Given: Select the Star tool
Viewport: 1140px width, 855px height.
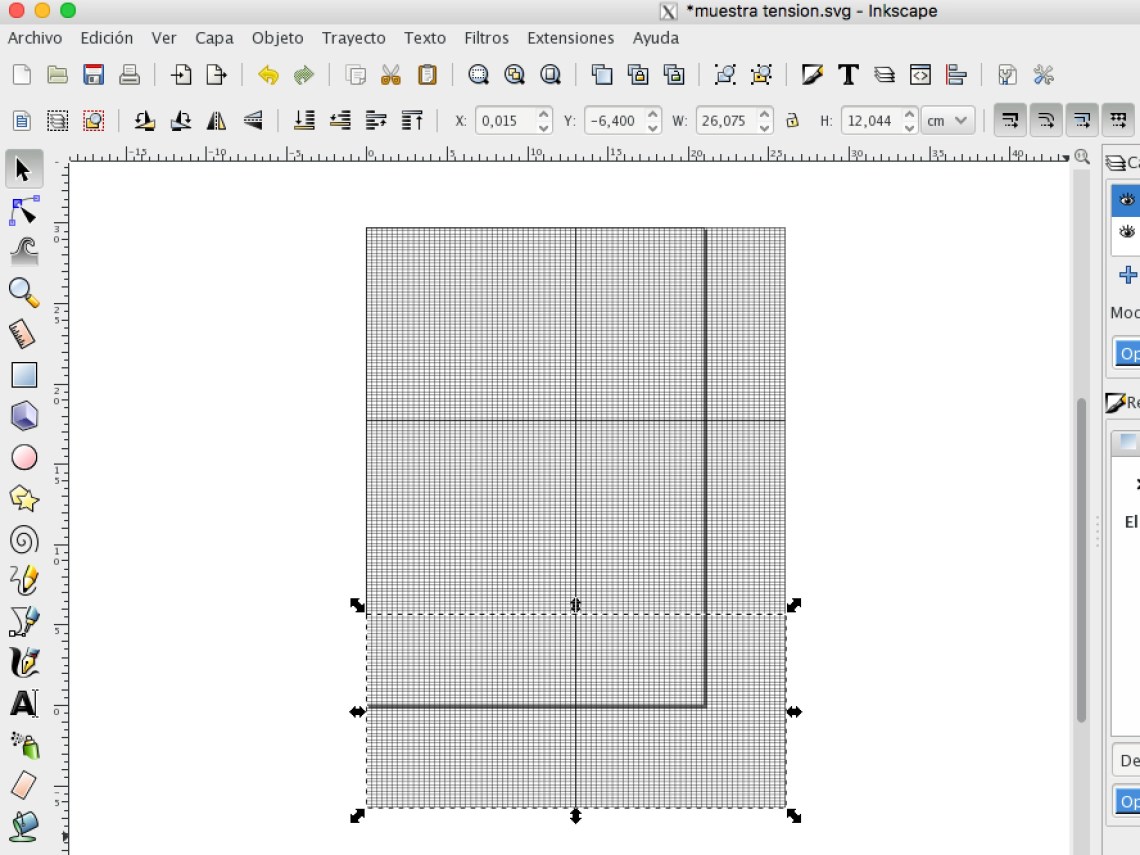Looking at the screenshot, I should point(24,498).
